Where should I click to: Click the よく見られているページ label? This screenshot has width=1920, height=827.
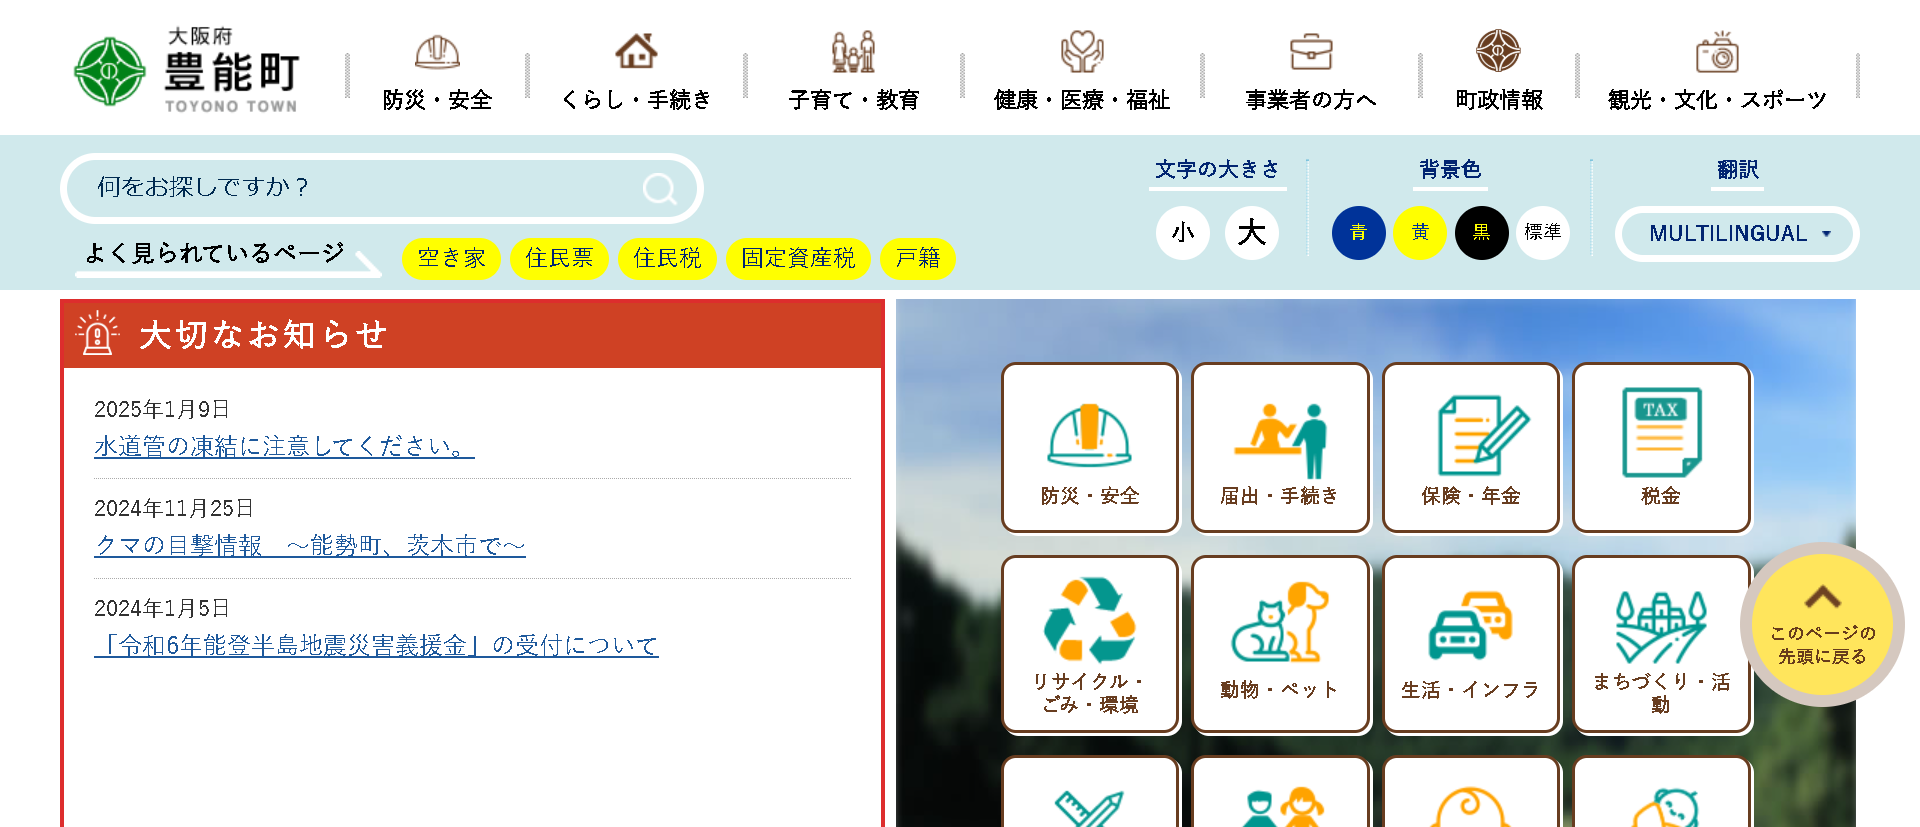tap(215, 253)
